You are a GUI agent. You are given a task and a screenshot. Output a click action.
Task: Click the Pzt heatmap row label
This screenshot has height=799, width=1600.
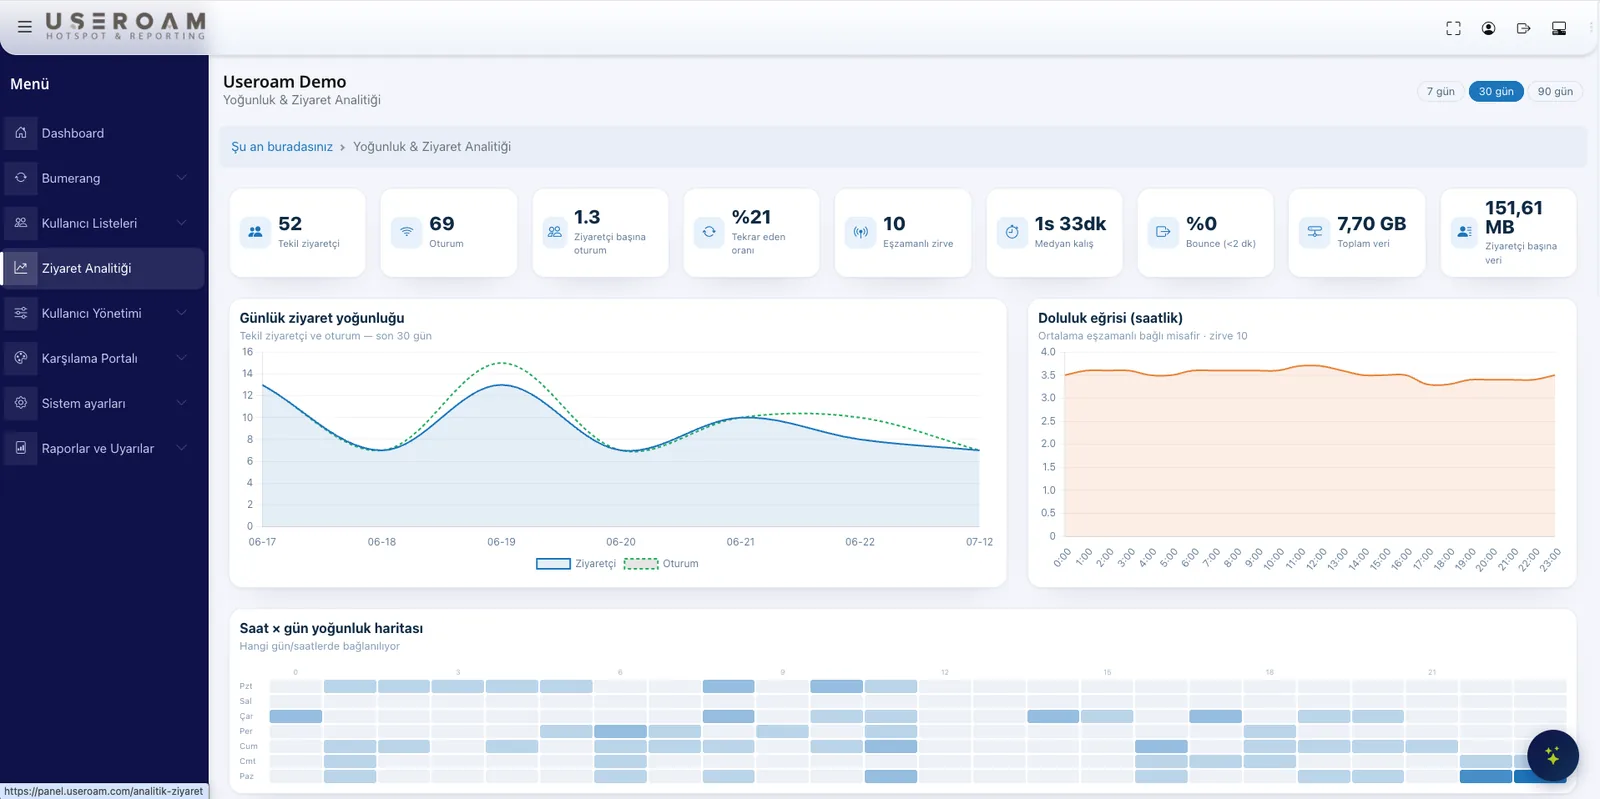point(246,686)
